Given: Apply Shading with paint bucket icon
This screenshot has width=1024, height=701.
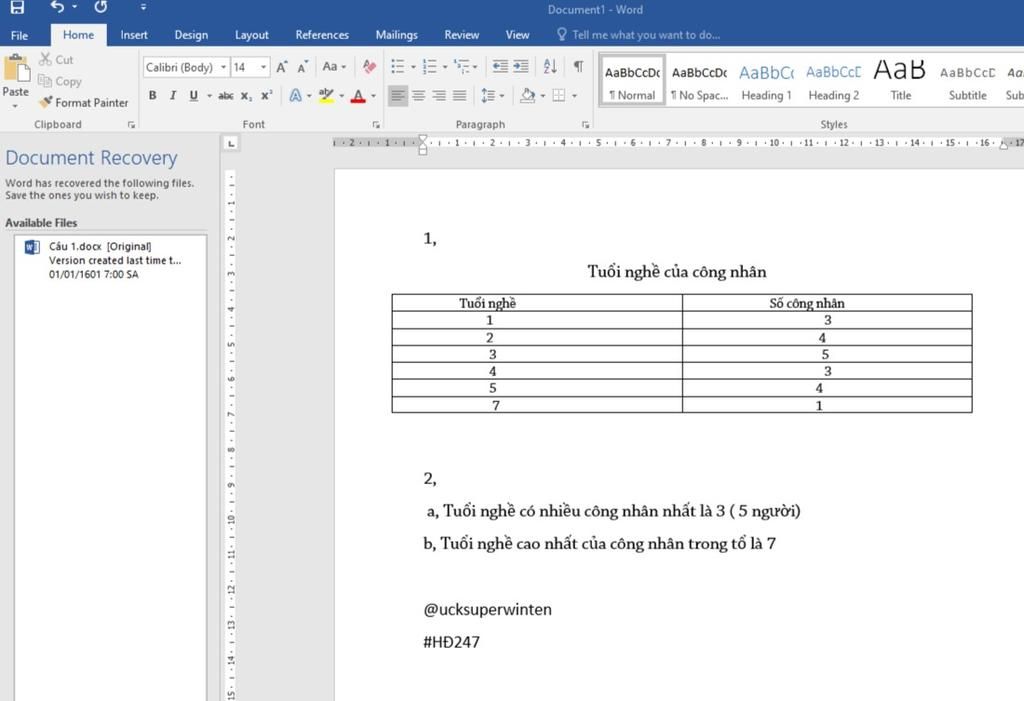Looking at the screenshot, I should point(528,96).
